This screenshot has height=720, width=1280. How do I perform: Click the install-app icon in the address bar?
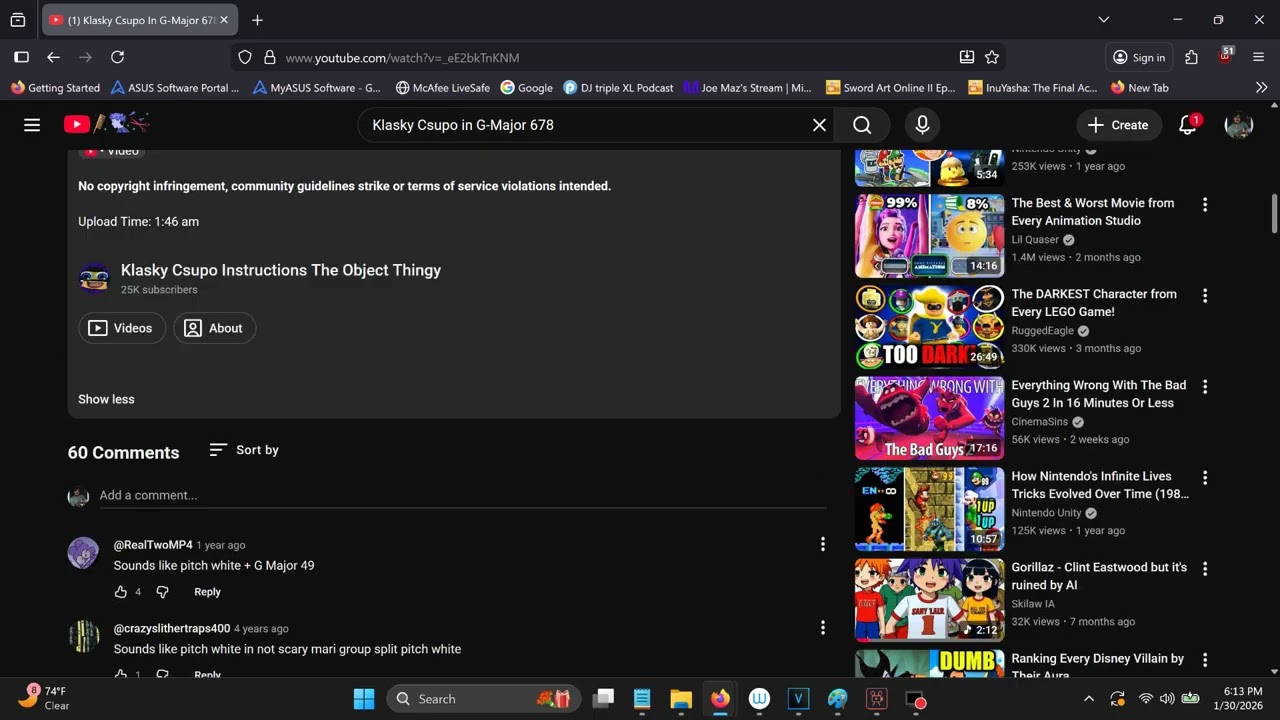click(967, 58)
